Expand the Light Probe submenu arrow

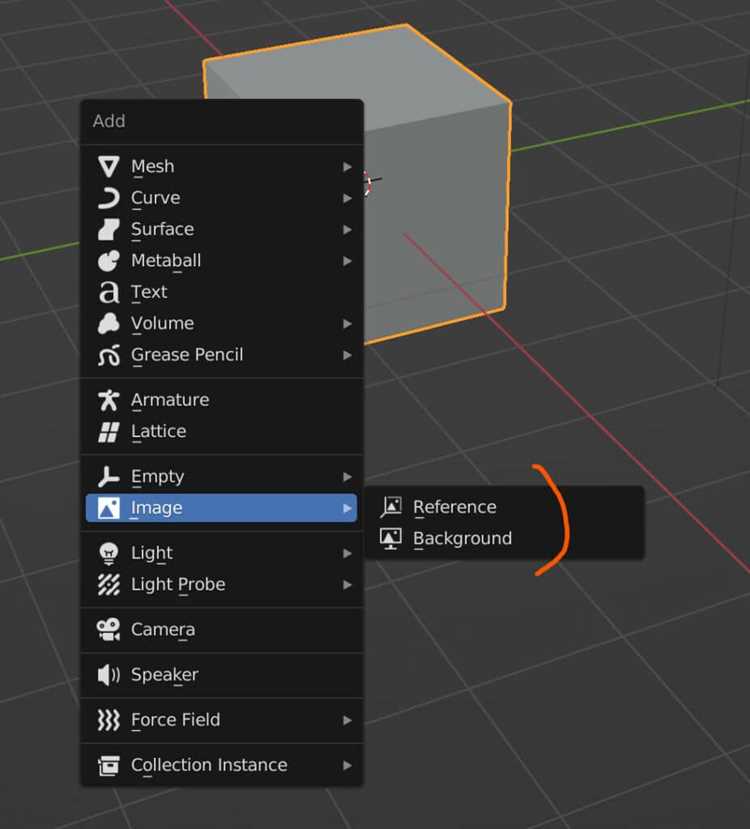[x=347, y=585]
